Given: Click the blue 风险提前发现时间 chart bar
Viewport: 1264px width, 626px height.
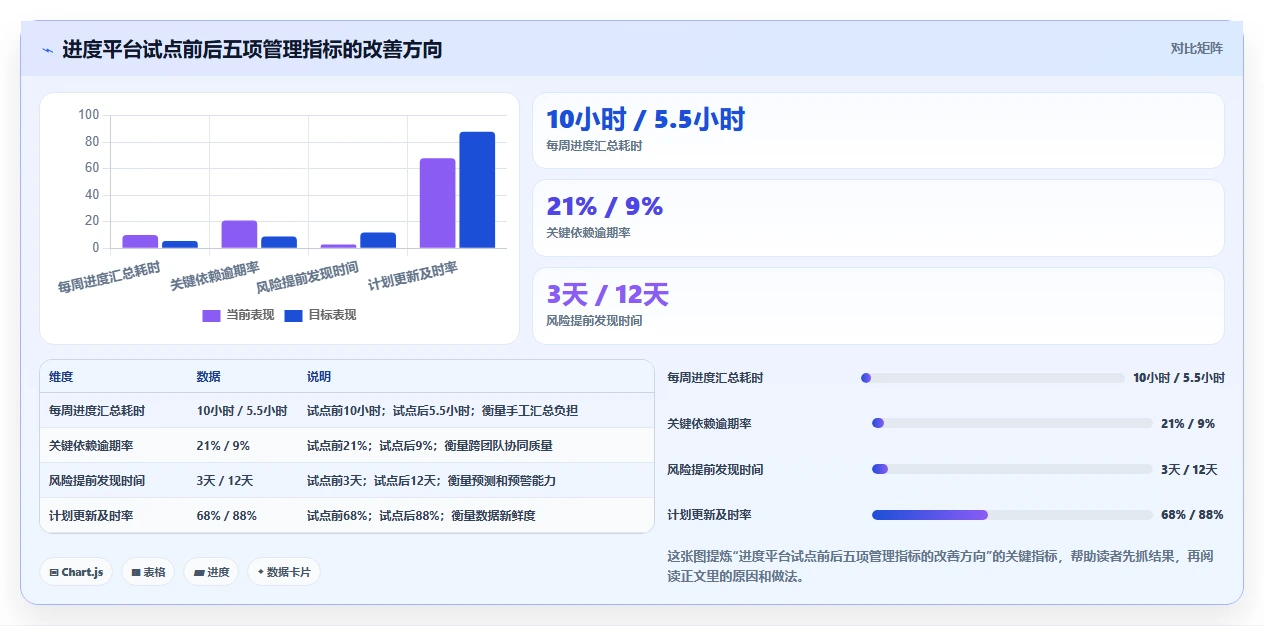Looking at the screenshot, I should point(378,240).
